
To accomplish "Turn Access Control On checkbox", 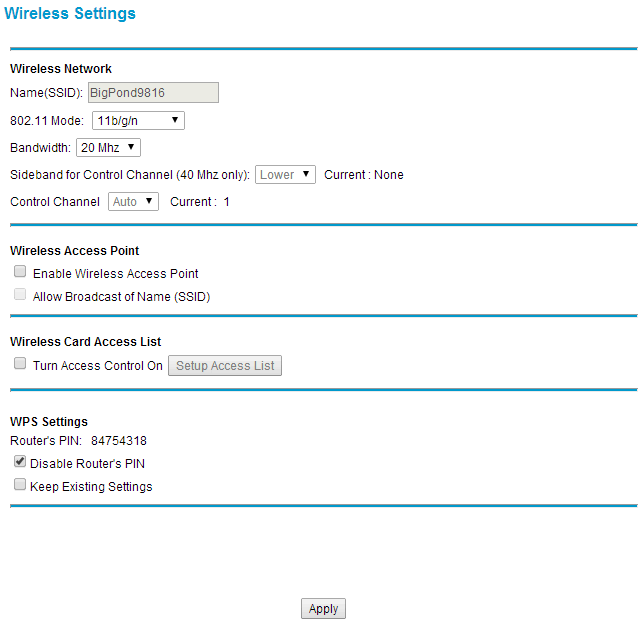I will (20, 364).
